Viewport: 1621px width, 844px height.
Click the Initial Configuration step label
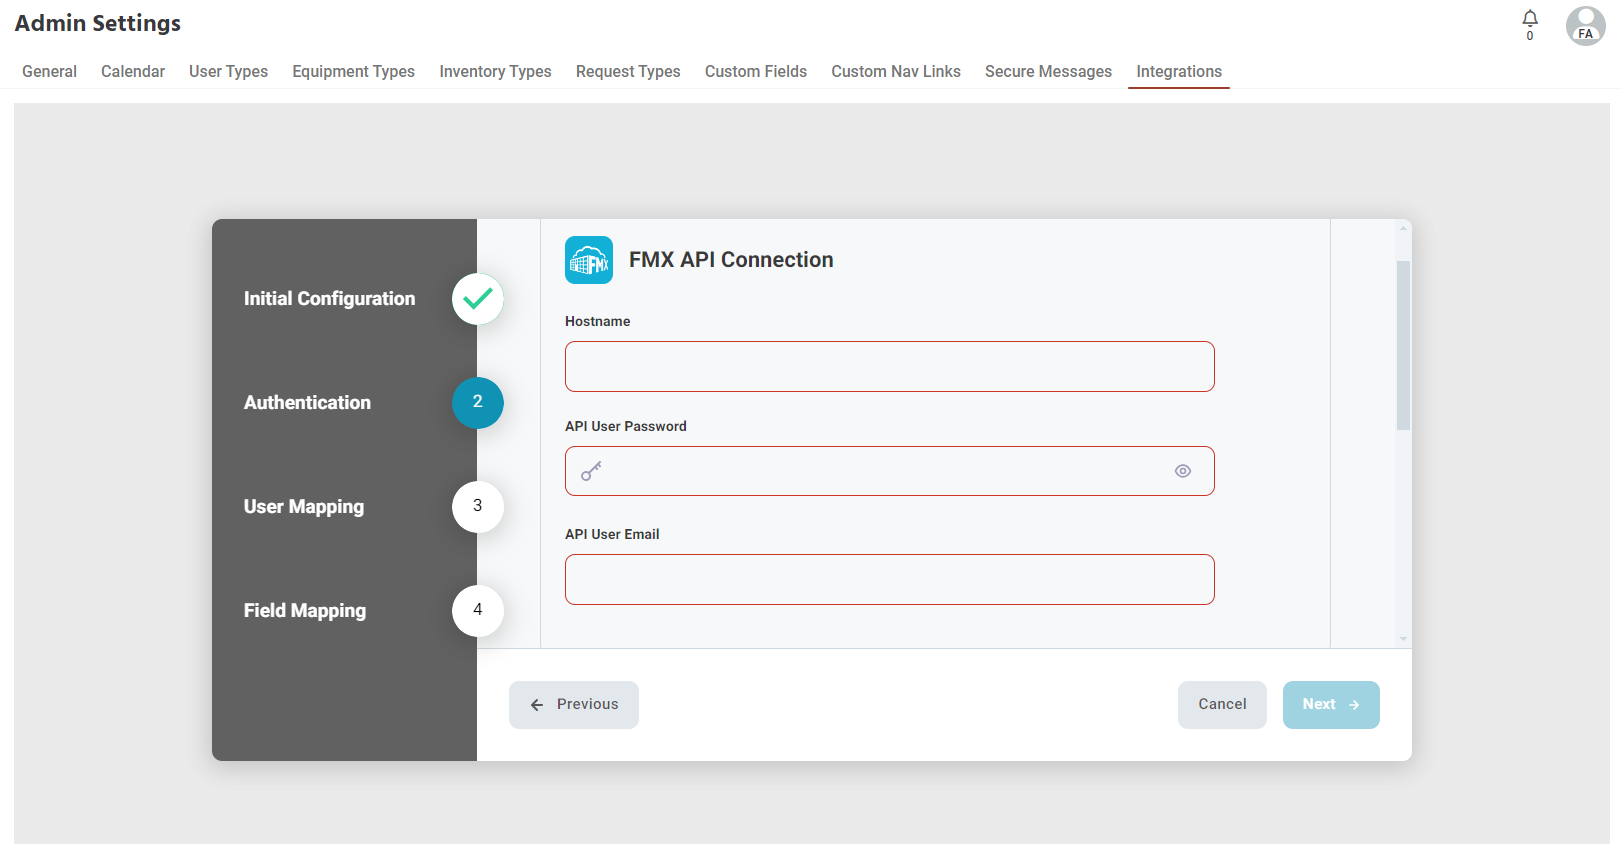point(329,299)
